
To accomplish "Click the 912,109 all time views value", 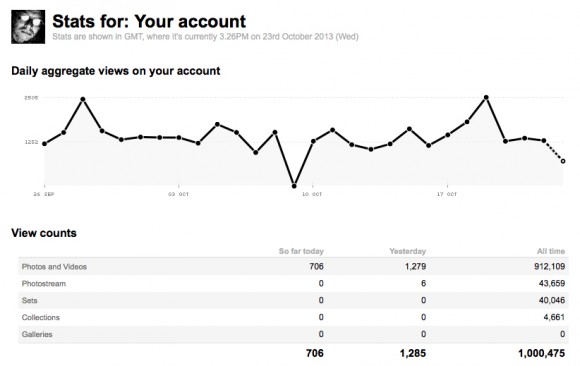I will coord(550,266).
